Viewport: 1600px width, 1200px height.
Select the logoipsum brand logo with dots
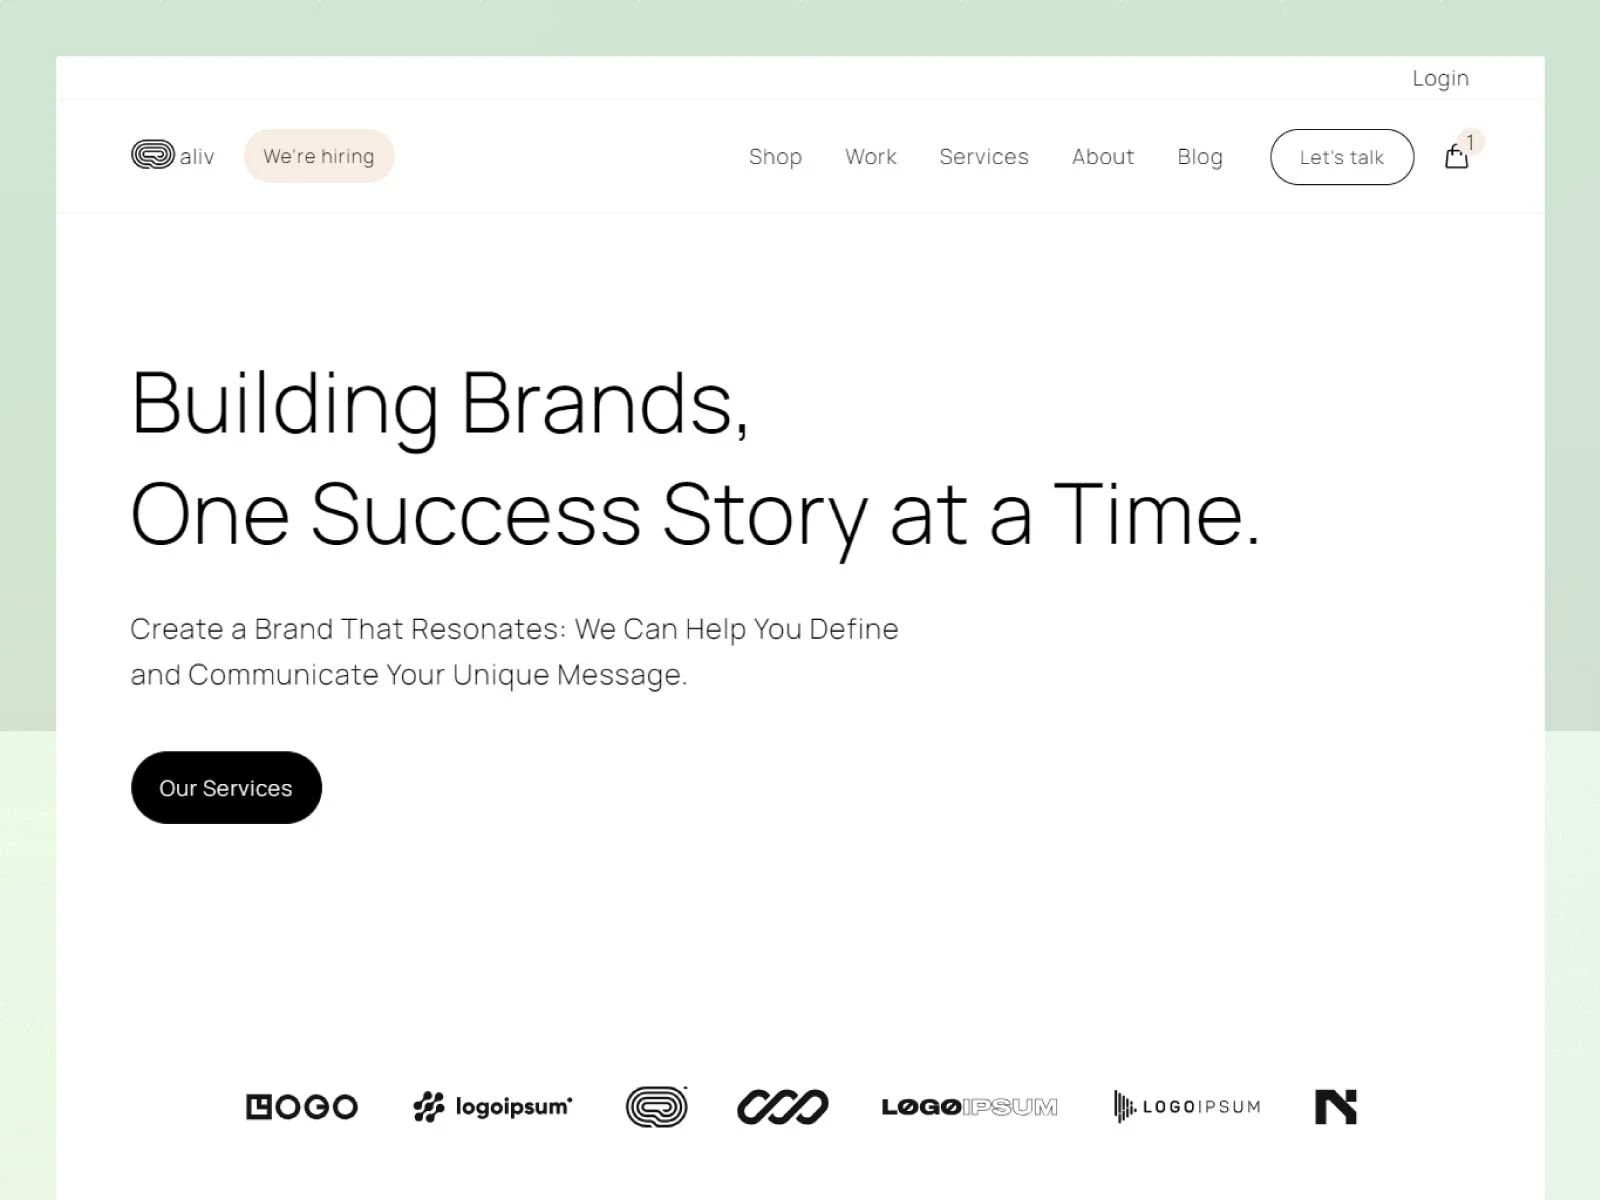492,1107
